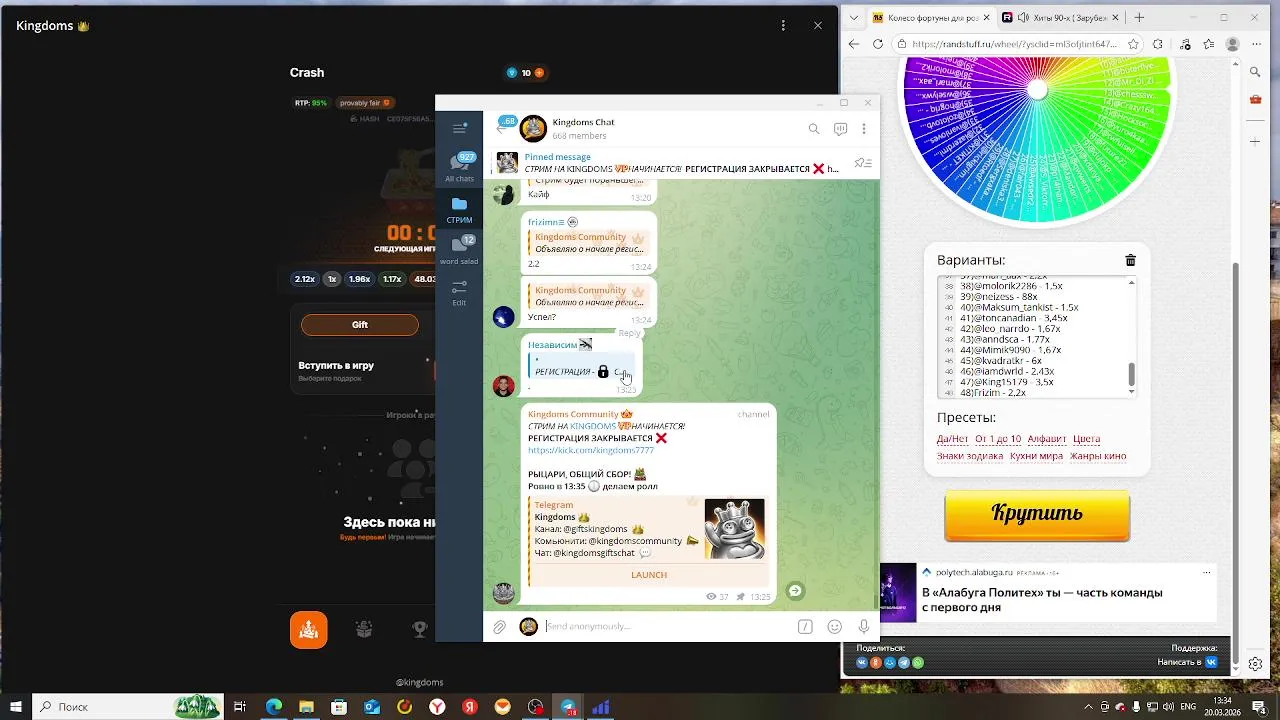This screenshot has width=1280, height=720.
Task: Attach a file with the paperclip icon
Action: [499, 627]
